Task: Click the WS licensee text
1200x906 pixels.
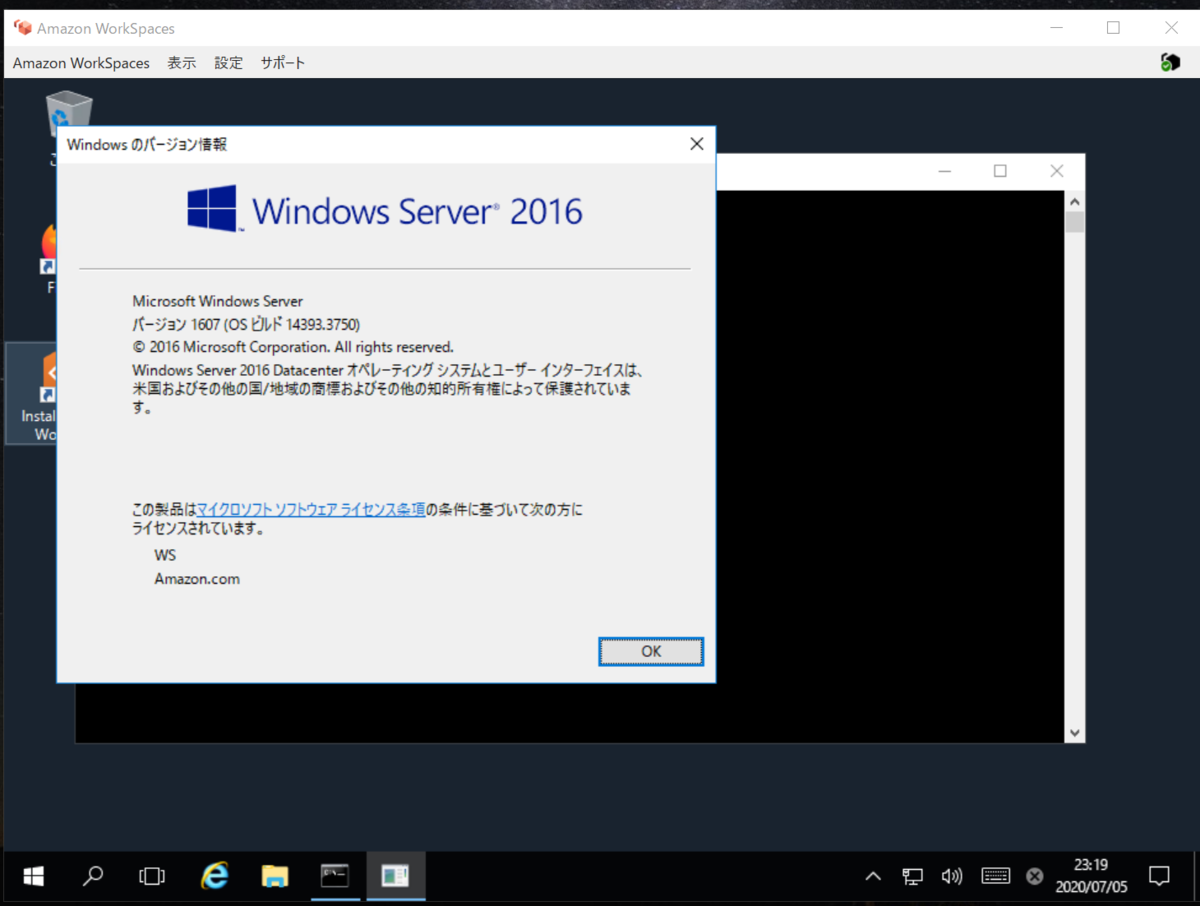Action: [x=165, y=555]
